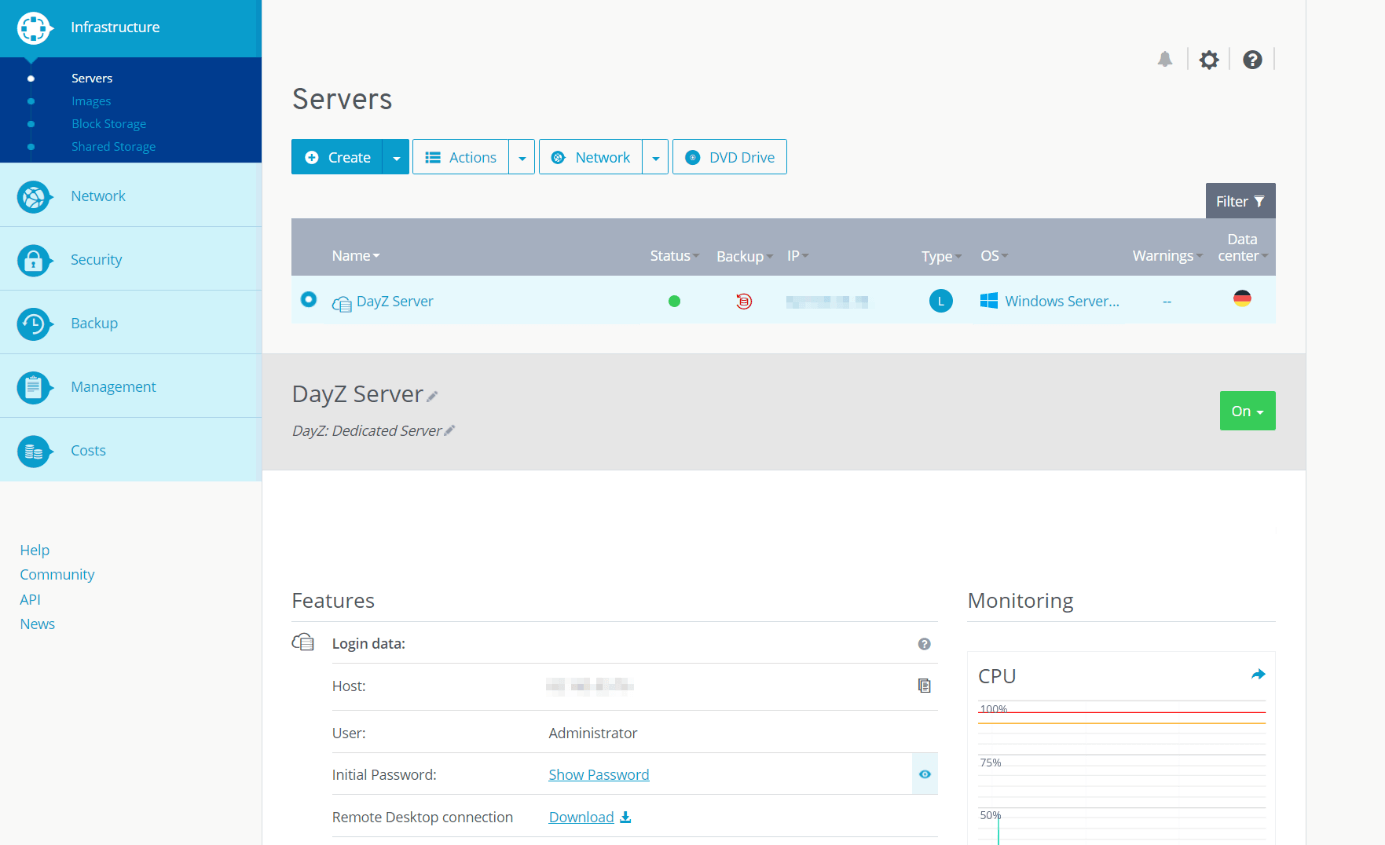Open the Backup section in sidebar
Image resolution: width=1385 pixels, height=845 pixels.
click(x=94, y=323)
